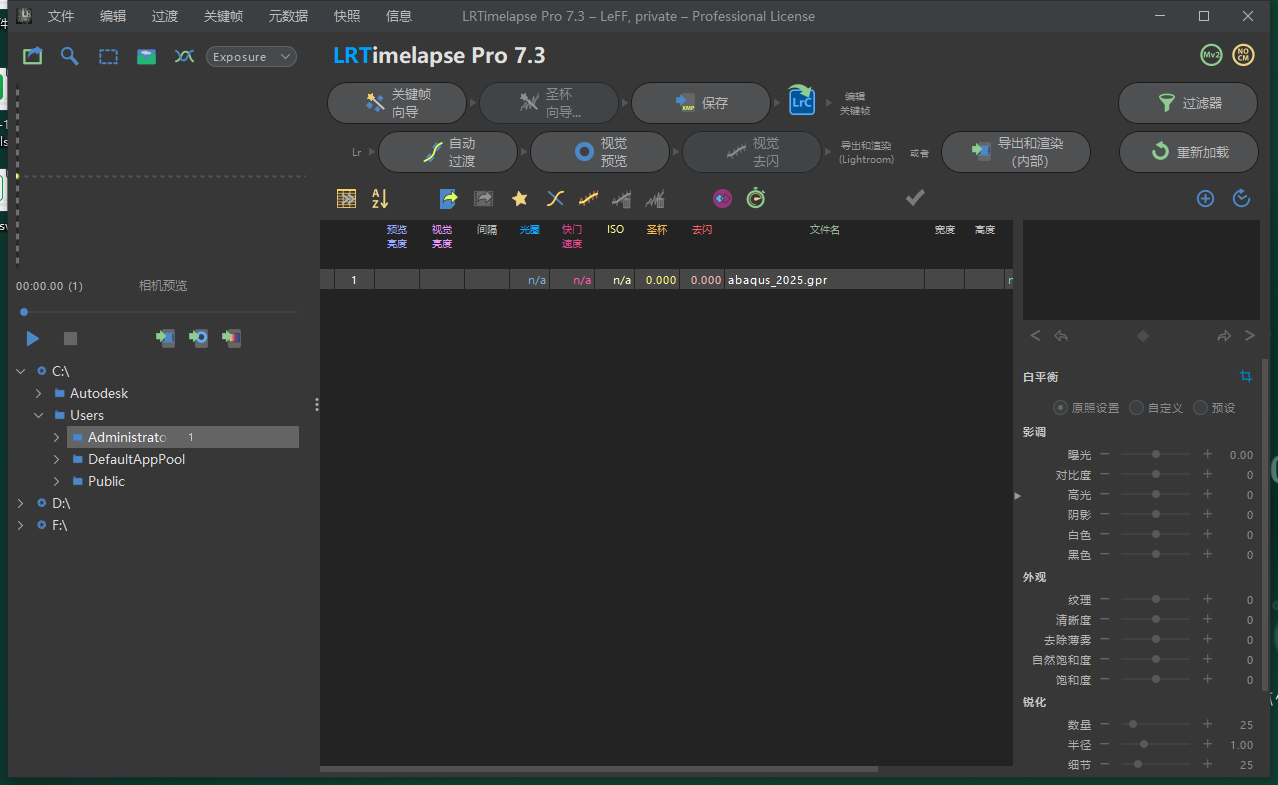Click the crop icon beside 白平衡

coord(1245,376)
